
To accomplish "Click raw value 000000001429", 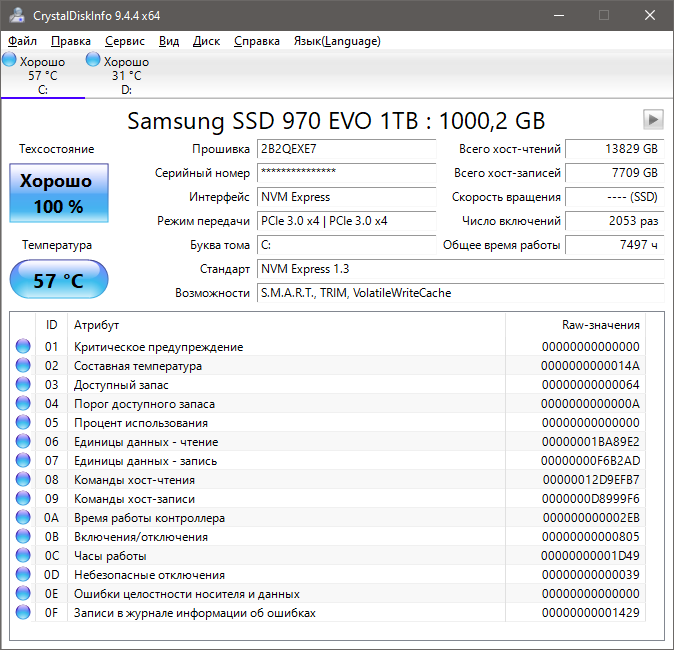I will tap(591, 612).
